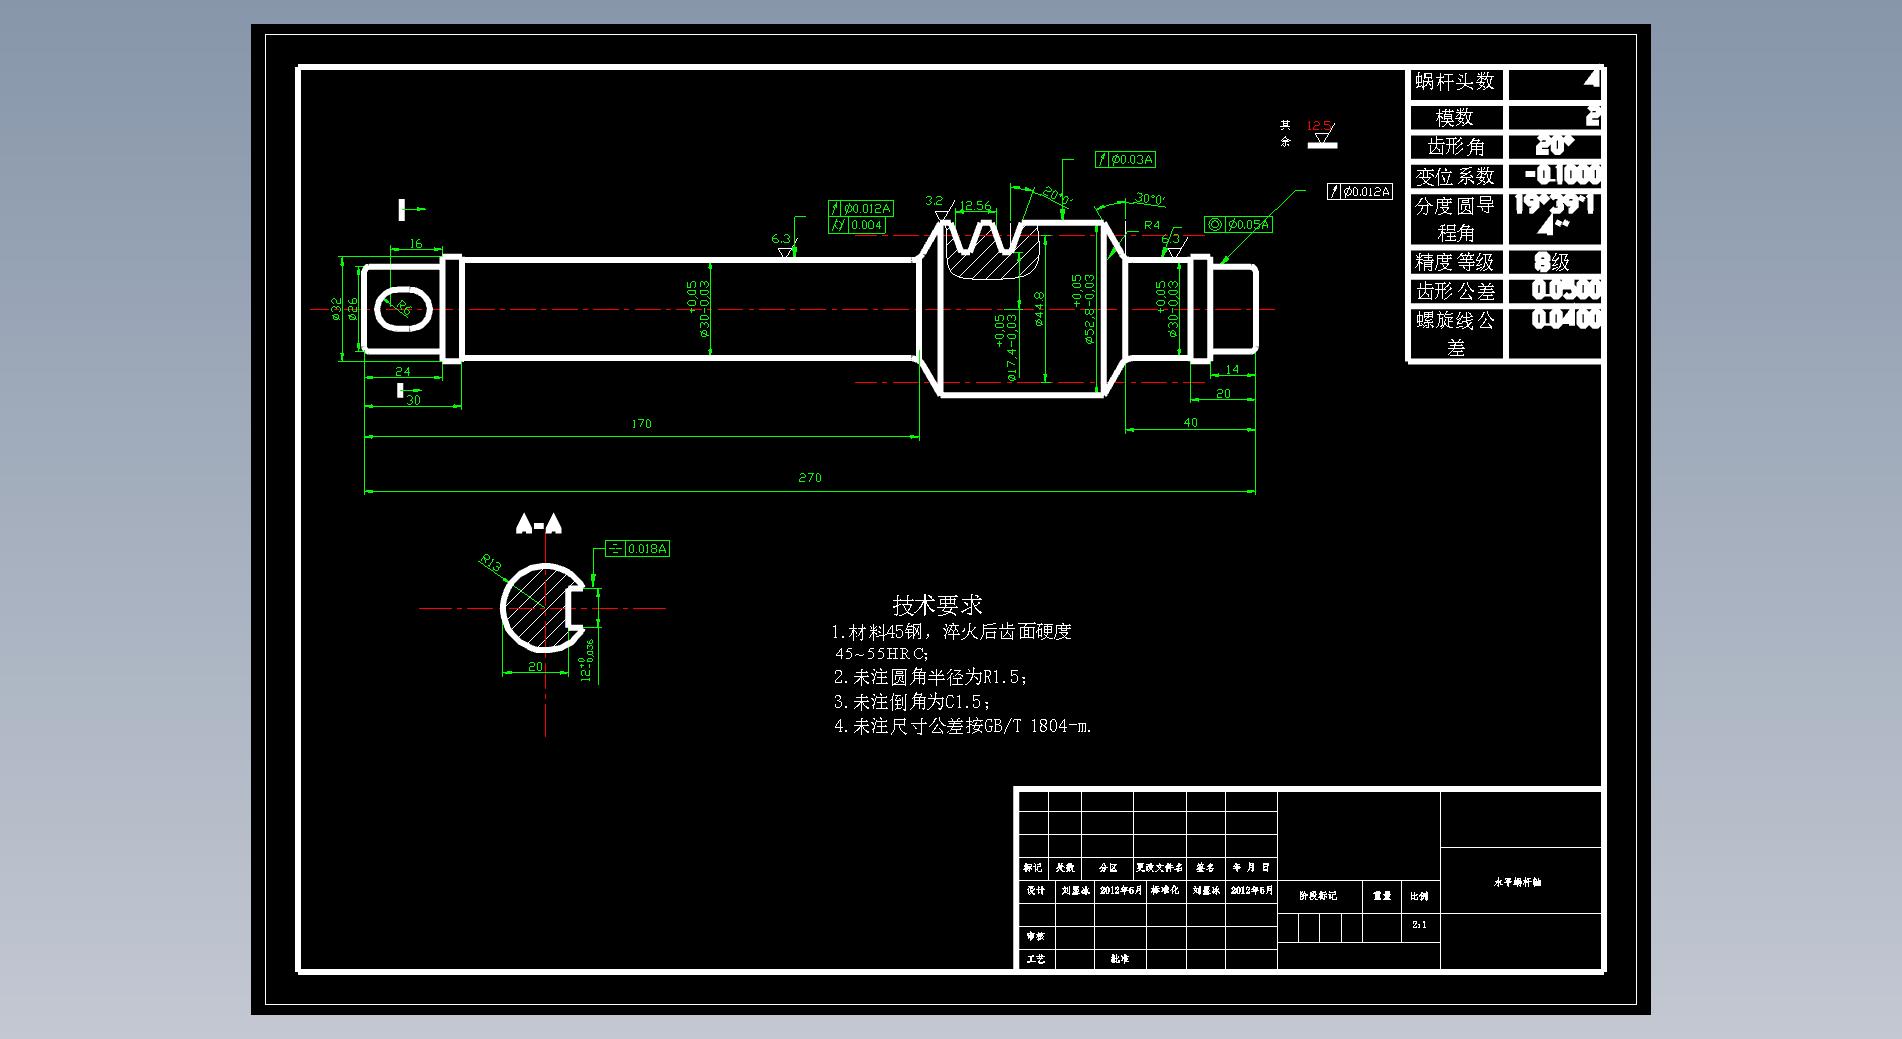Image resolution: width=1902 pixels, height=1039 pixels.
Task: Click the red 12.5 roughness value
Action: tap(1319, 126)
